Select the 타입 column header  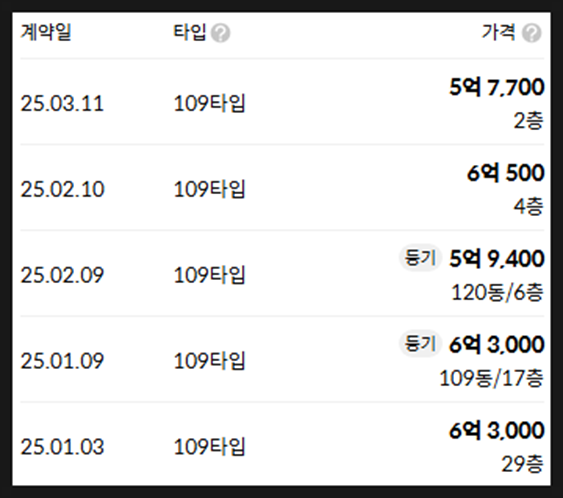click(x=190, y=32)
